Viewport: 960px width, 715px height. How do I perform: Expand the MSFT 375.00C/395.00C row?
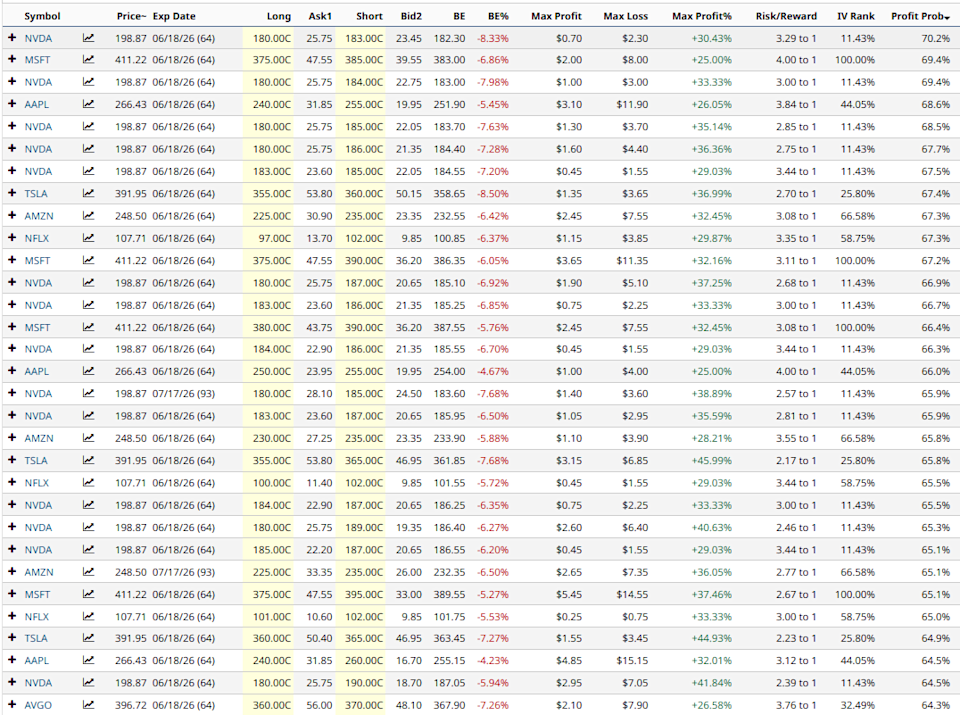[x=12, y=594]
